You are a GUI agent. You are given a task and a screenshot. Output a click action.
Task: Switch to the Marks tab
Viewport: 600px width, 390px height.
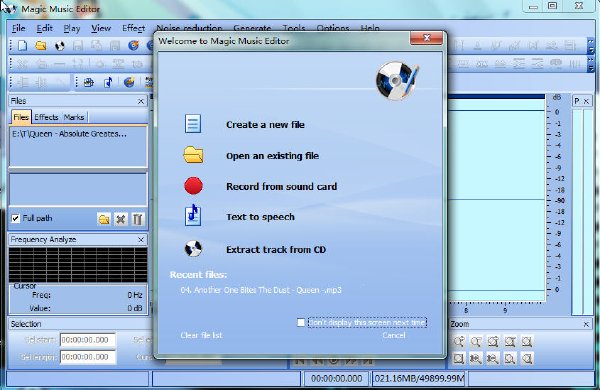(74, 117)
